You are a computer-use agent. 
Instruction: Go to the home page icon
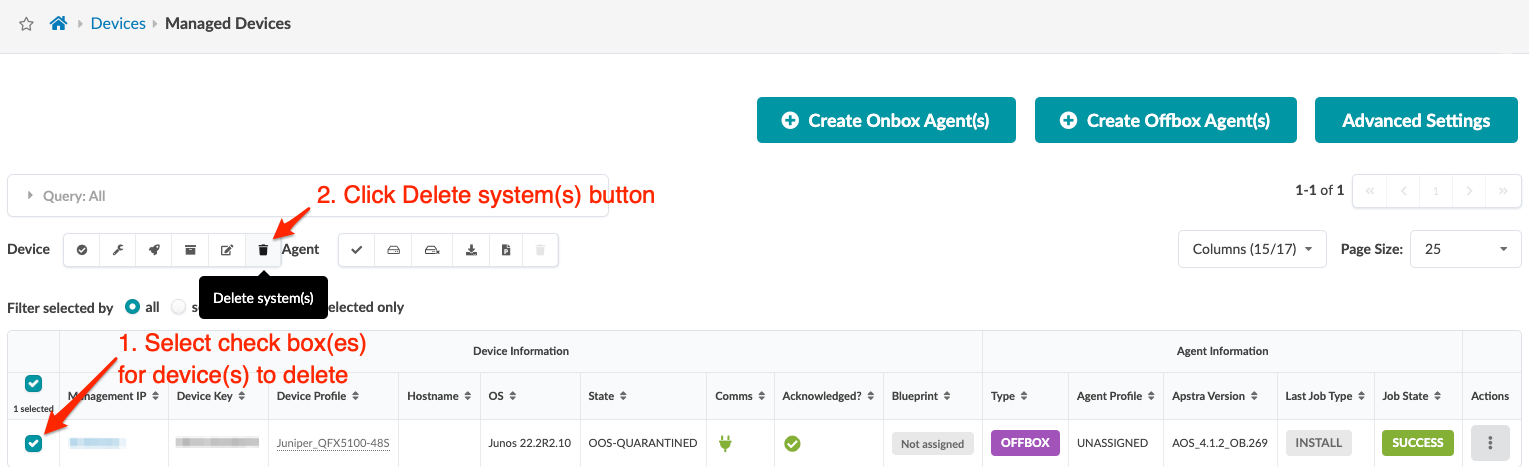58,23
